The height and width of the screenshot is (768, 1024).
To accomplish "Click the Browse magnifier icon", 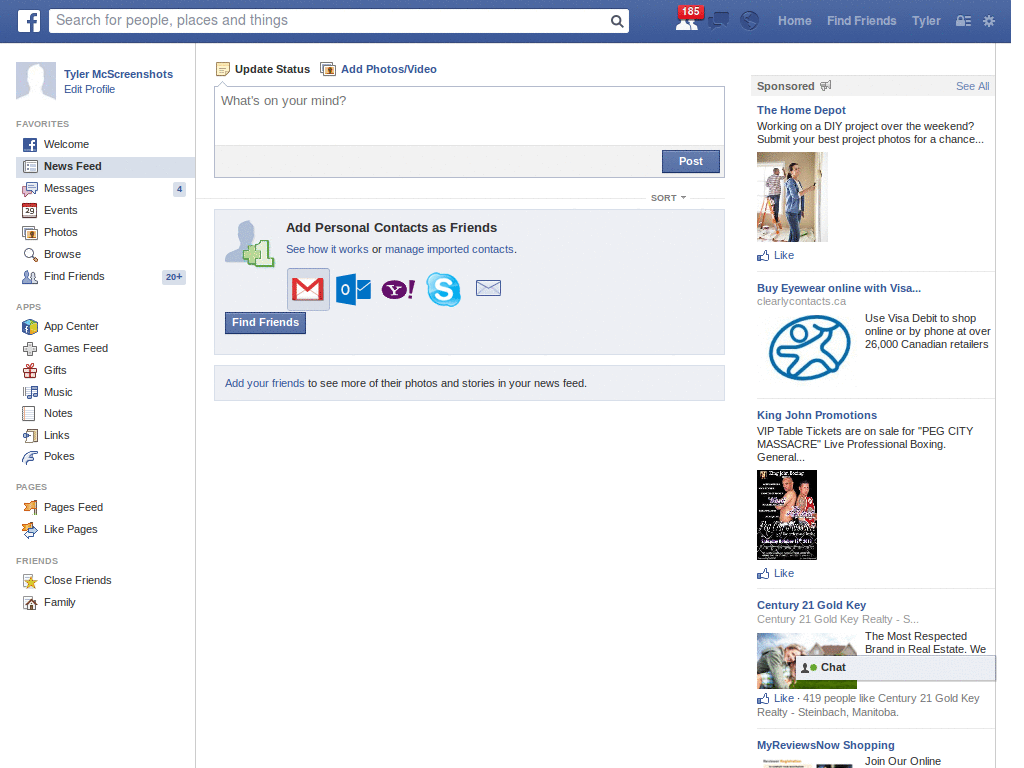I will tap(30, 255).
